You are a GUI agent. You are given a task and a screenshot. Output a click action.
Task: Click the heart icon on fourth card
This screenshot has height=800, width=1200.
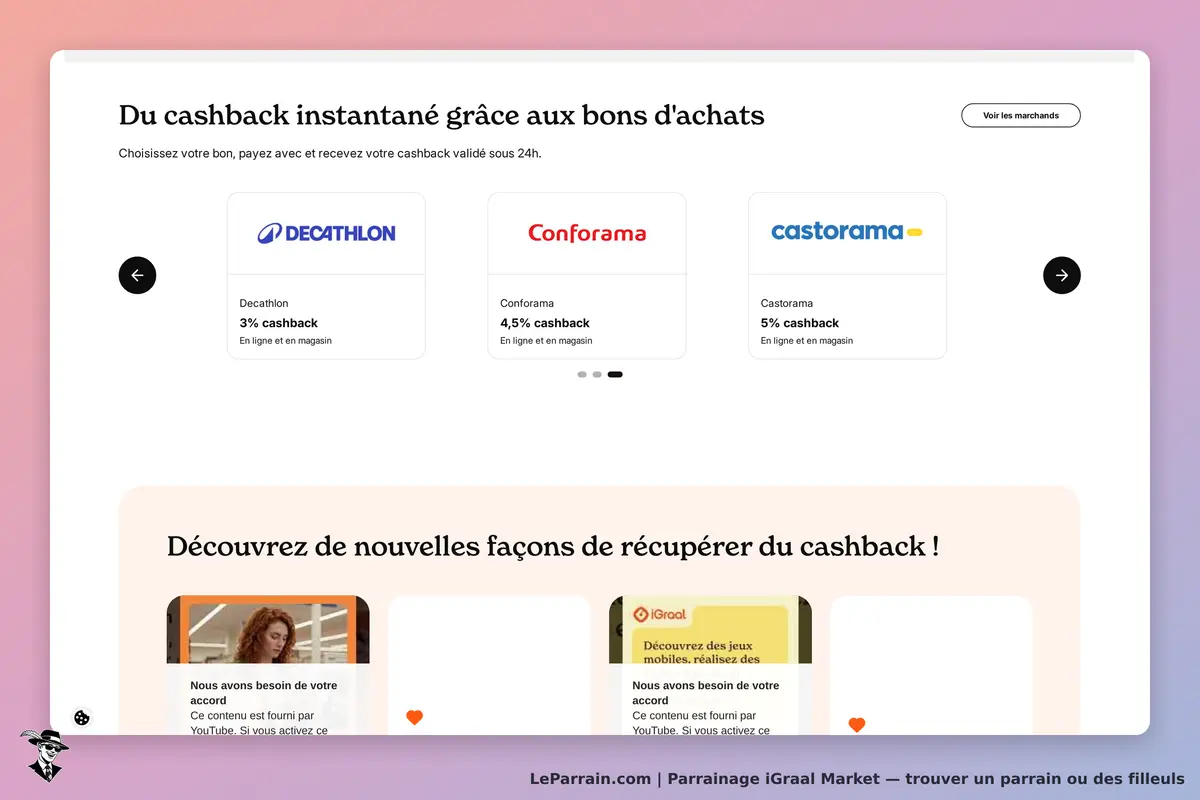[x=856, y=725]
